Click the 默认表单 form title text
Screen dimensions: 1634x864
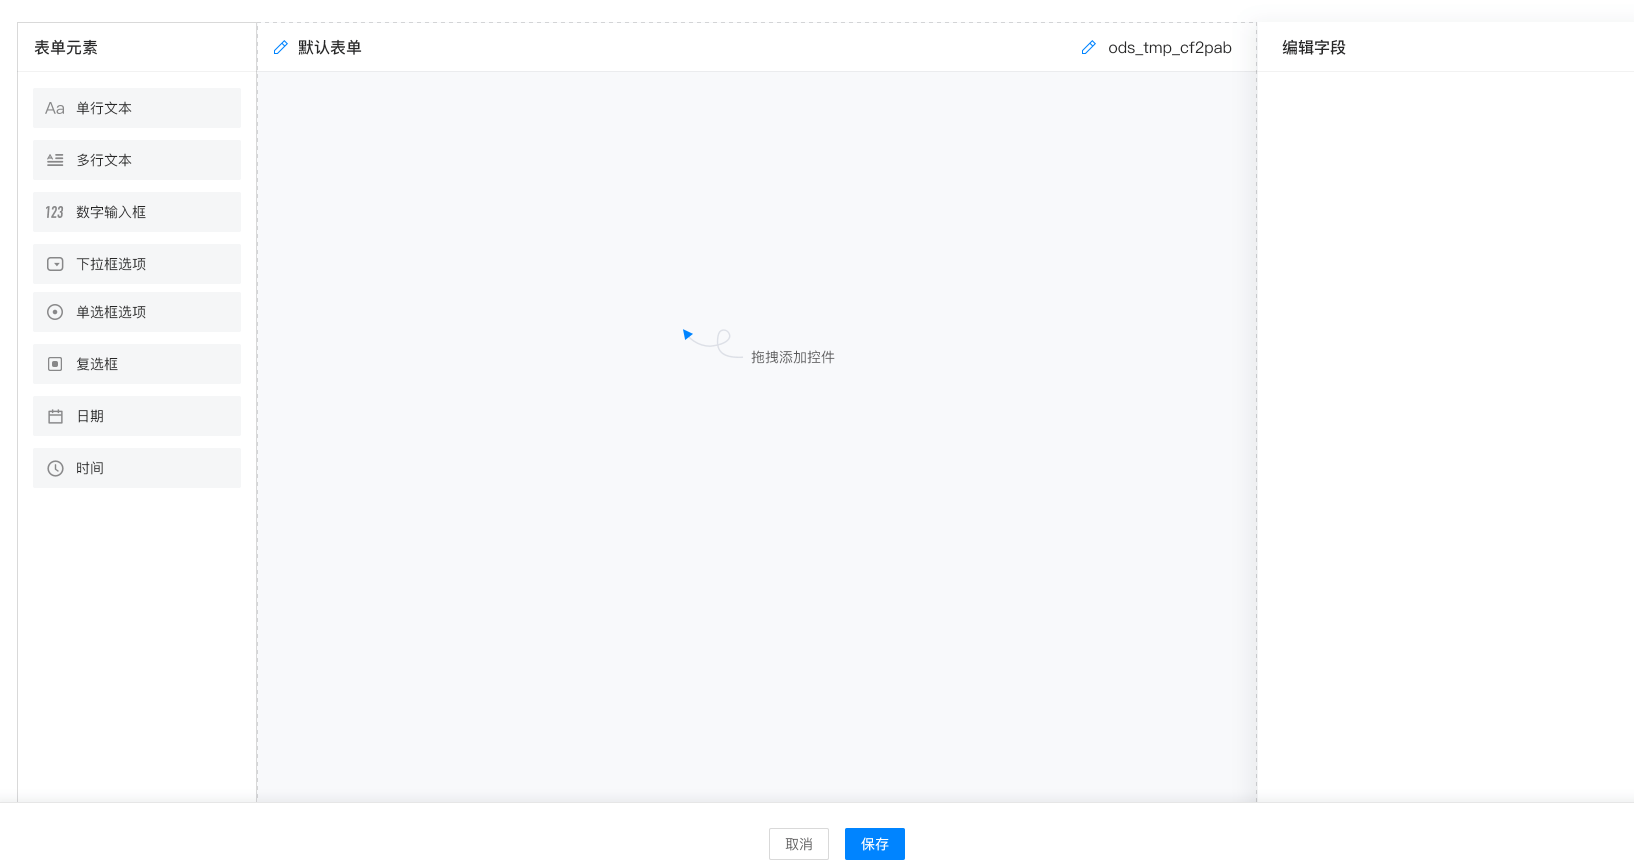pyautogui.click(x=330, y=47)
